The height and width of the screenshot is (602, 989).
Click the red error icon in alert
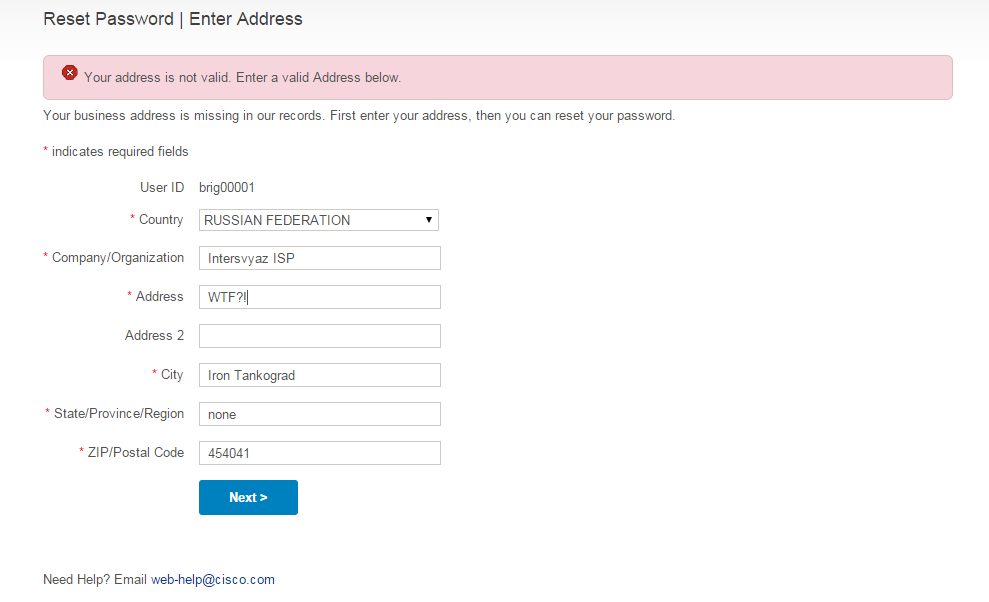[70, 73]
